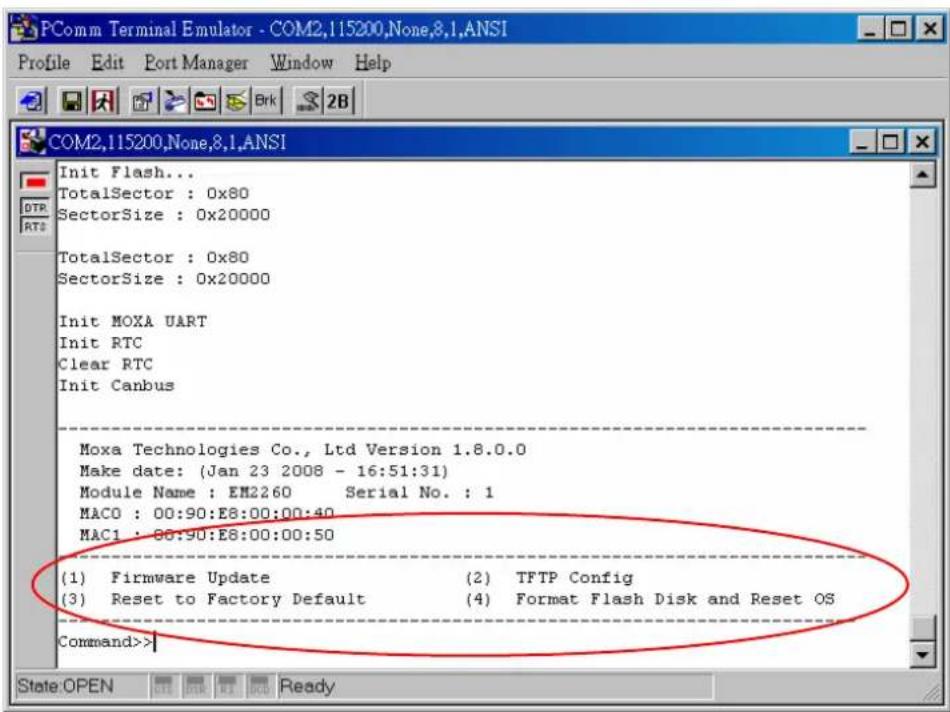The image size is (950, 712).
Task: Click the 'Make date' line
Action: (264, 471)
